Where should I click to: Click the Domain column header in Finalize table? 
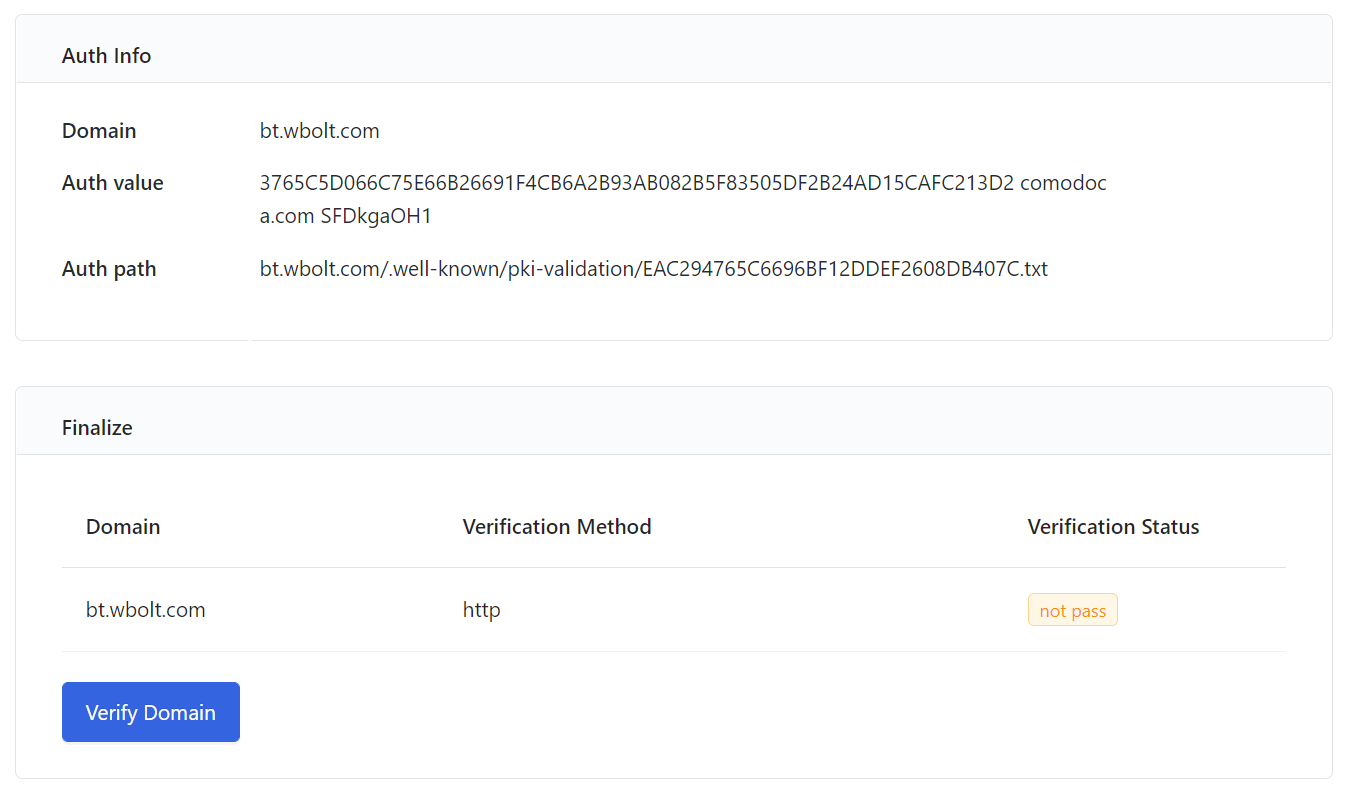point(123,527)
